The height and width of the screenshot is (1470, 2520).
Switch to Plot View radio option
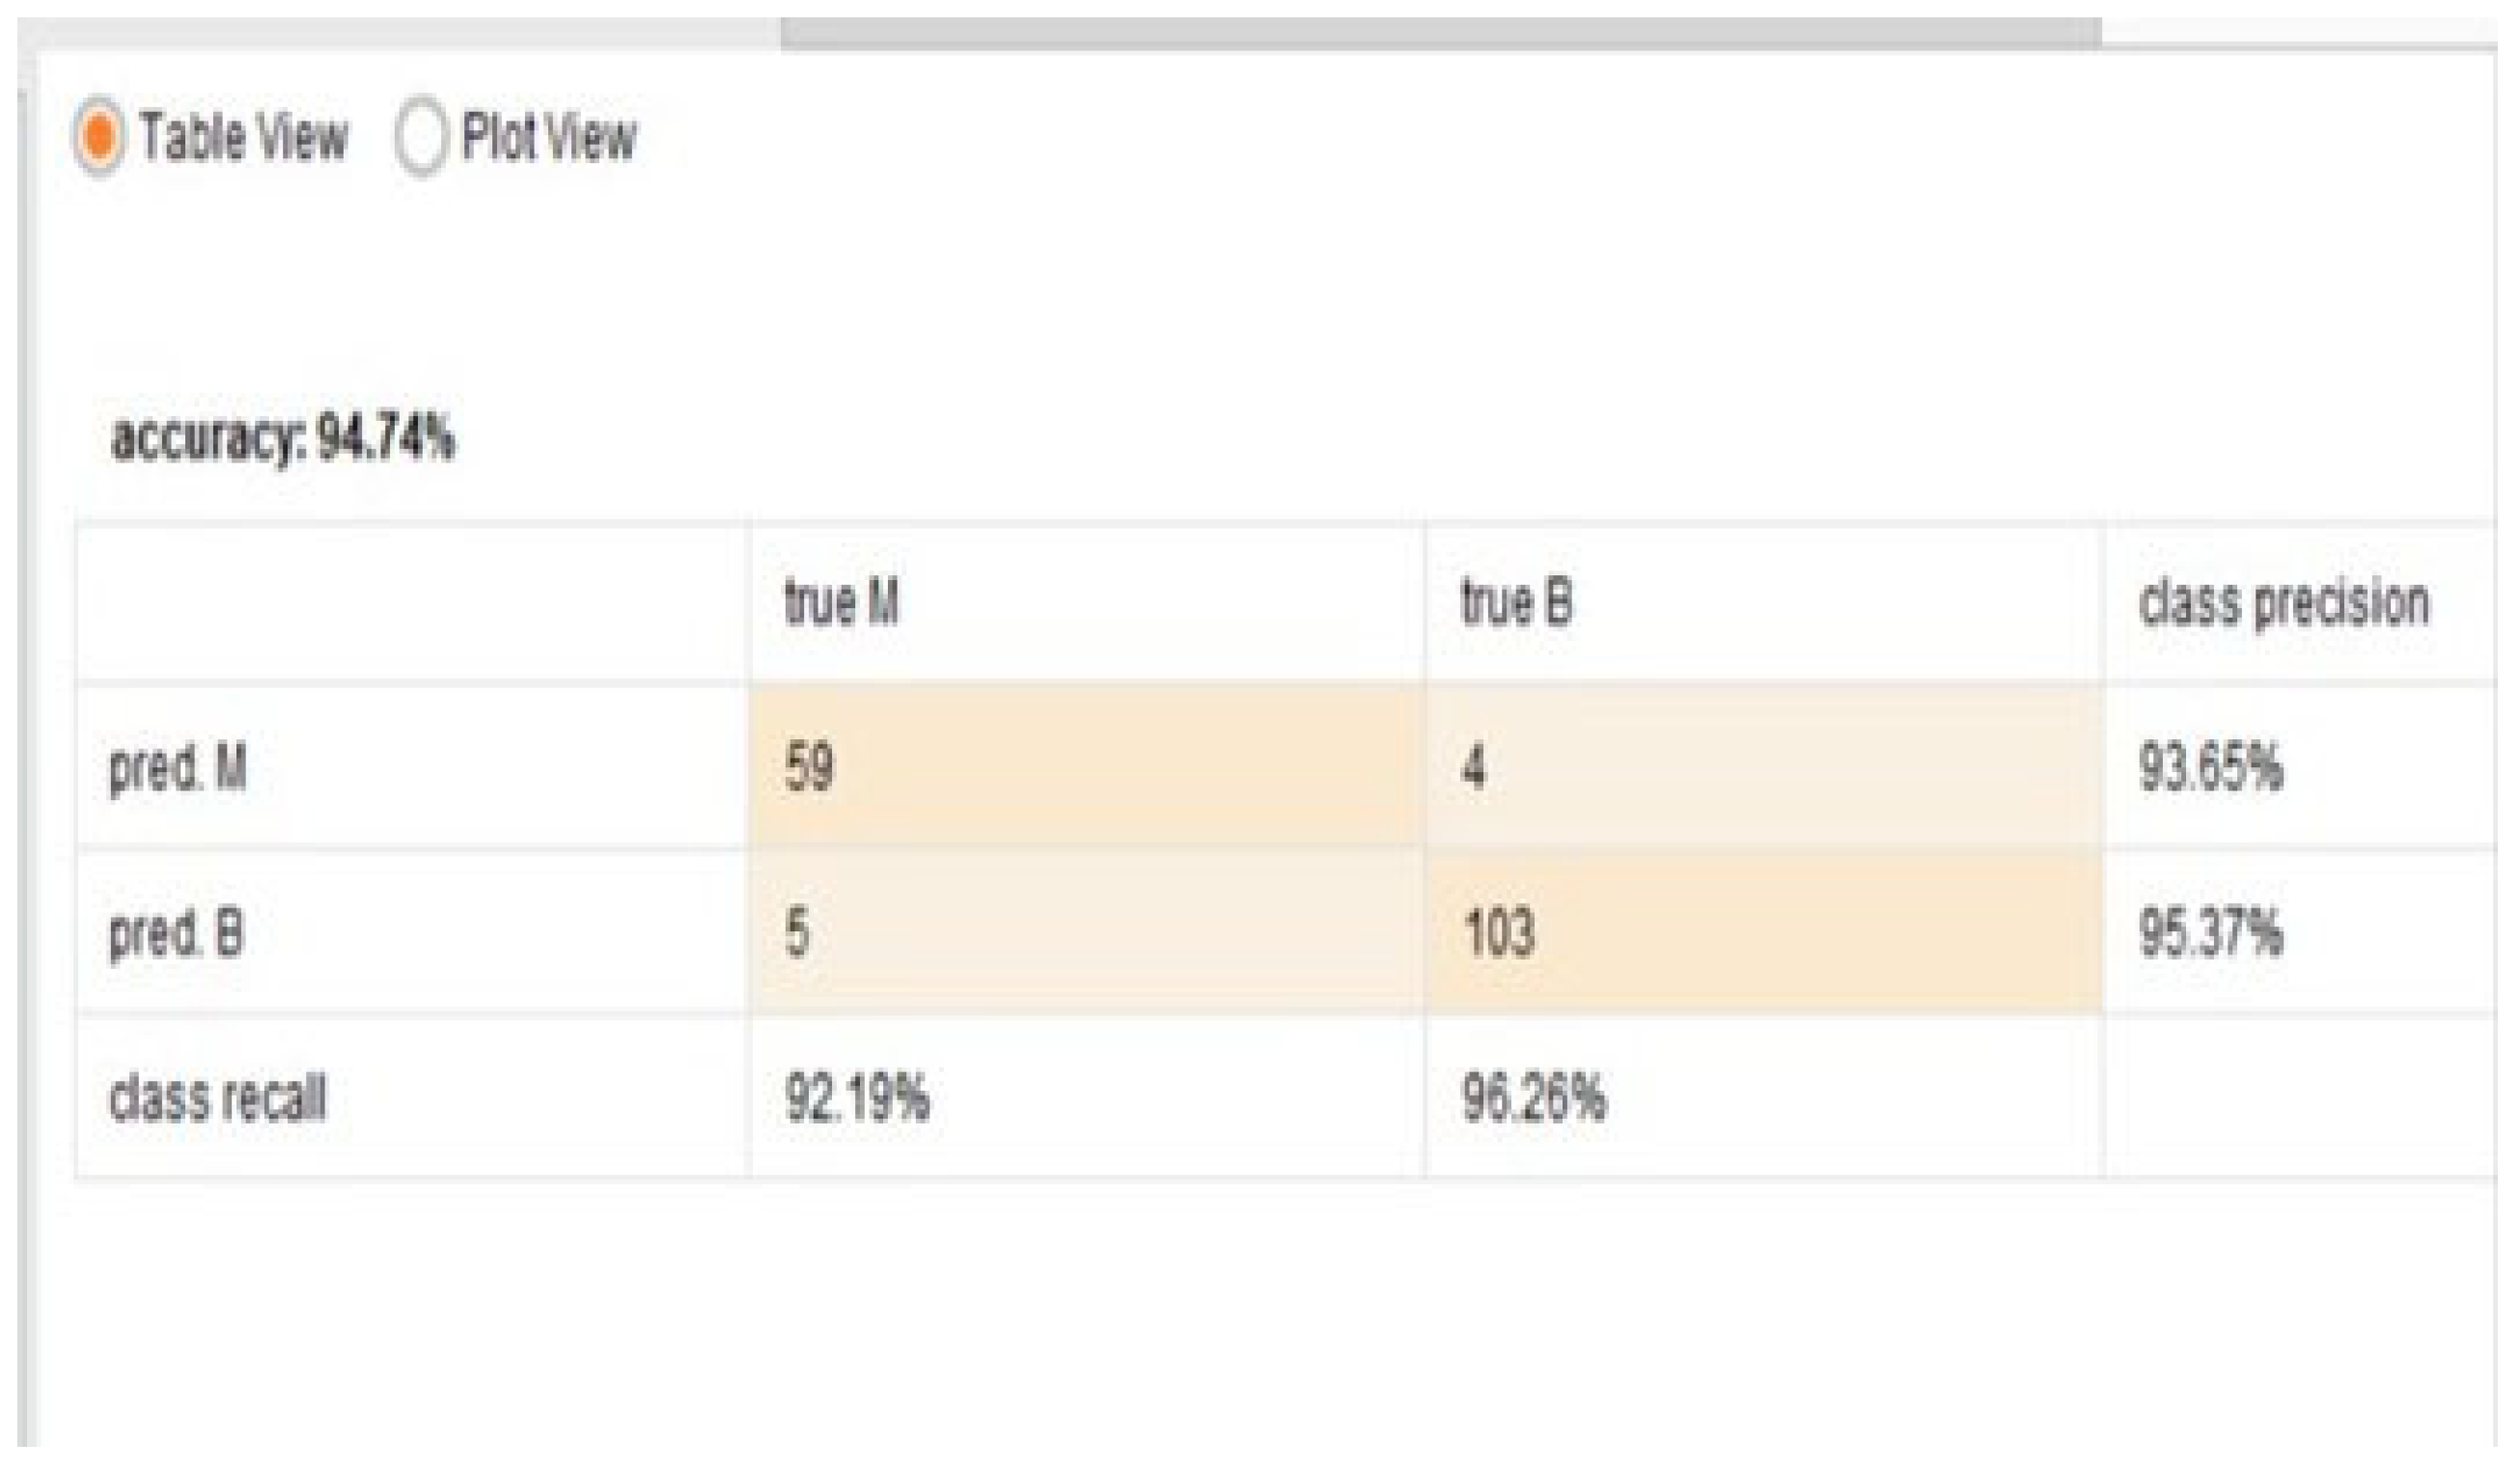point(420,137)
